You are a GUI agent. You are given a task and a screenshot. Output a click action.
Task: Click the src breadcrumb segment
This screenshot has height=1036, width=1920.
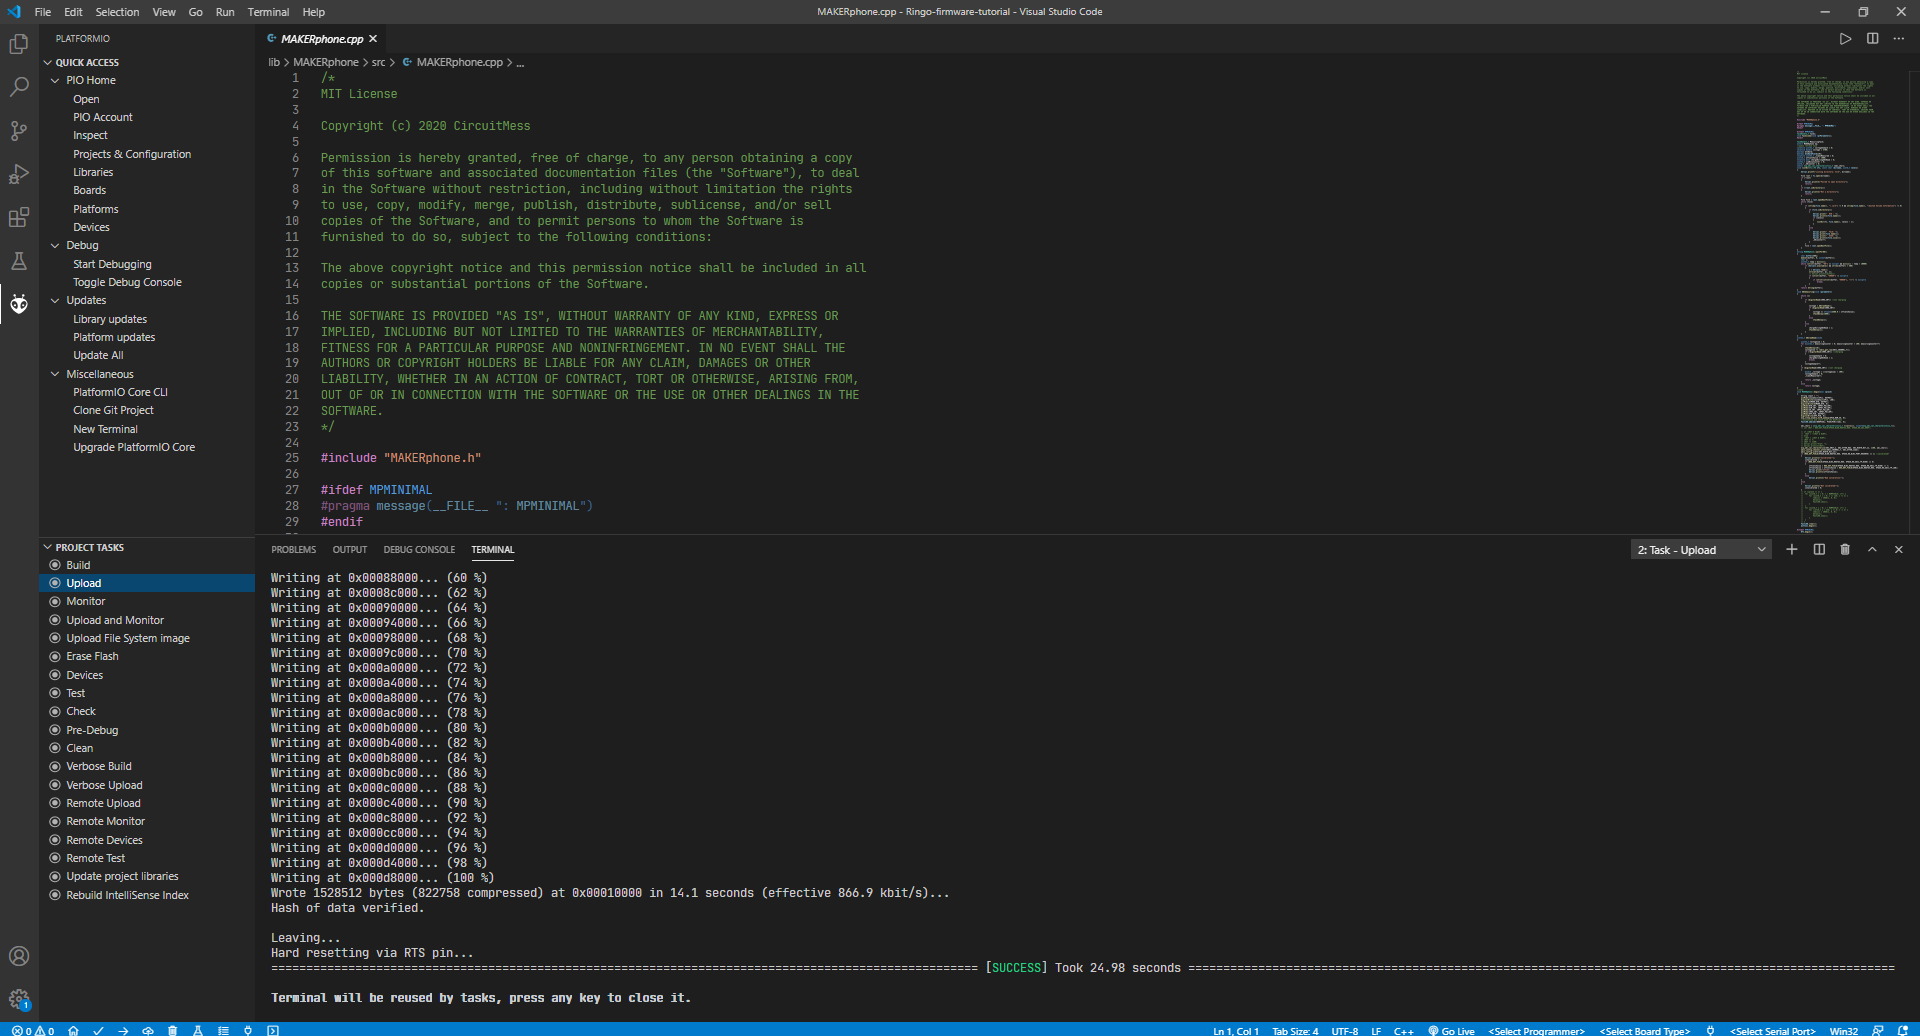pos(378,62)
